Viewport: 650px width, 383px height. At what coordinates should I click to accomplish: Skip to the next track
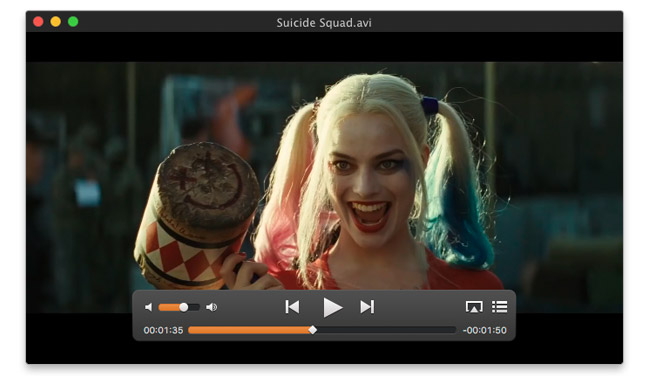[x=367, y=307]
